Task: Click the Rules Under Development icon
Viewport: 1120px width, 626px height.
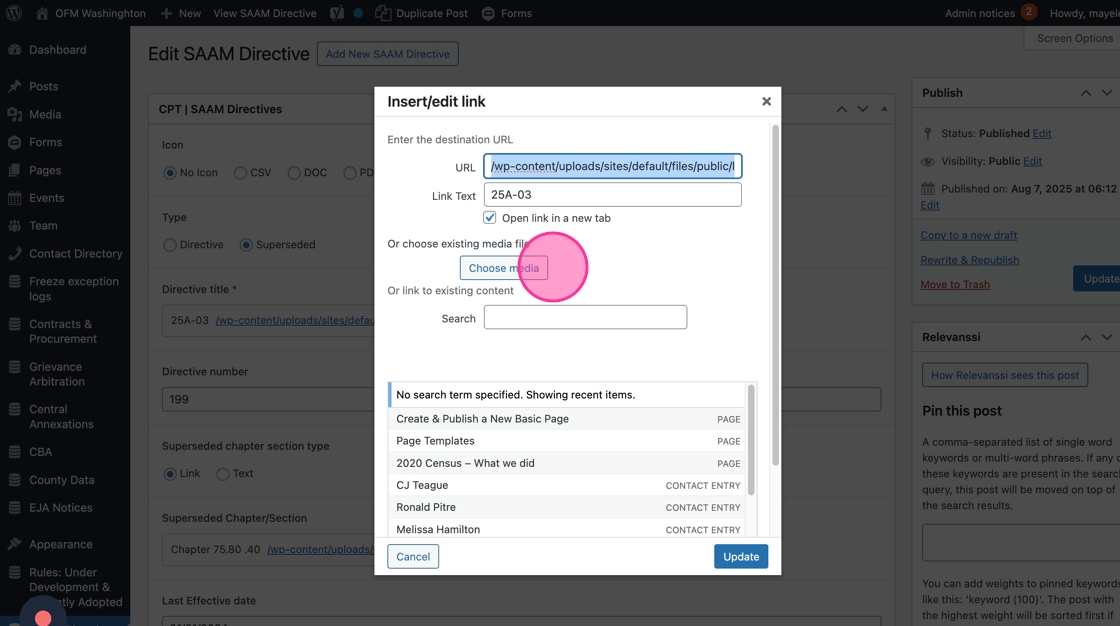Action: [x=14, y=572]
